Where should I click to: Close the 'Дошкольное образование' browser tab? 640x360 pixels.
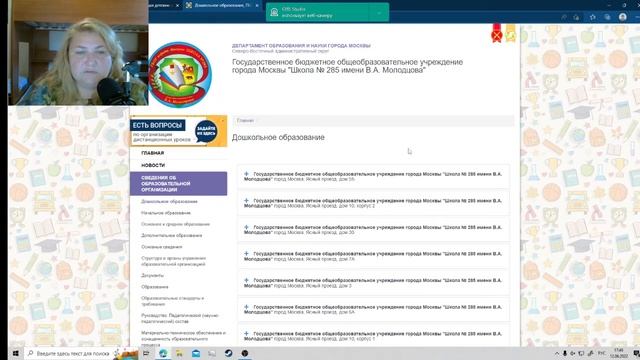coord(257,5)
